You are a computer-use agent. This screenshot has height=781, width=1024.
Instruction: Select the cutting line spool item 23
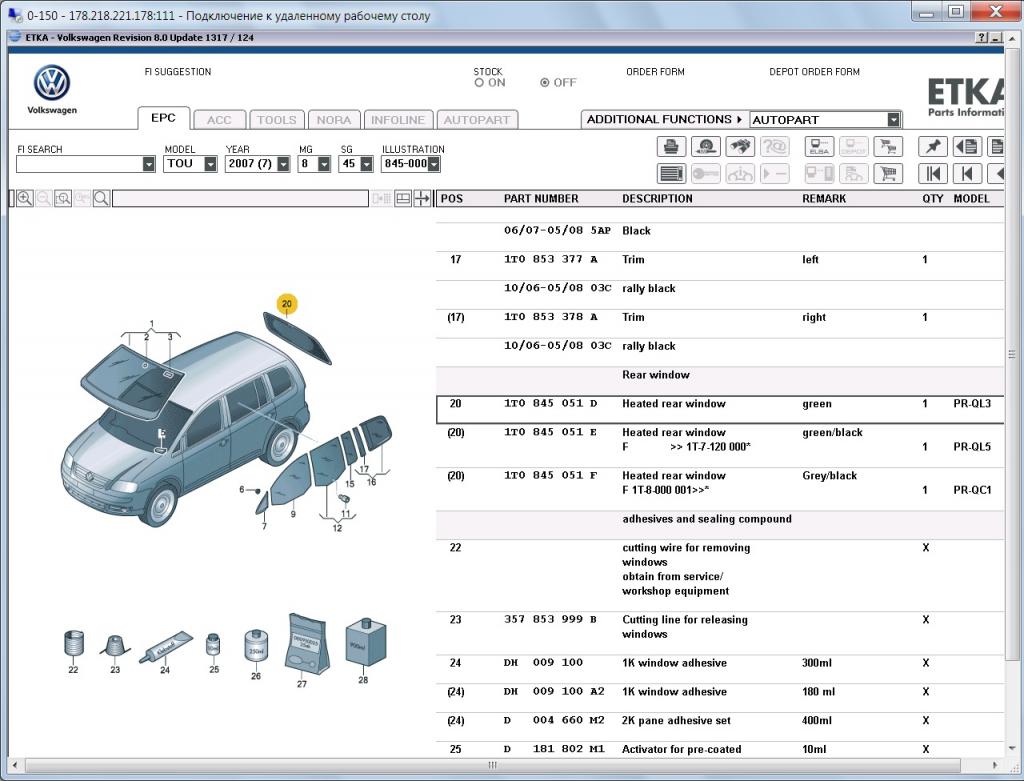pos(115,646)
